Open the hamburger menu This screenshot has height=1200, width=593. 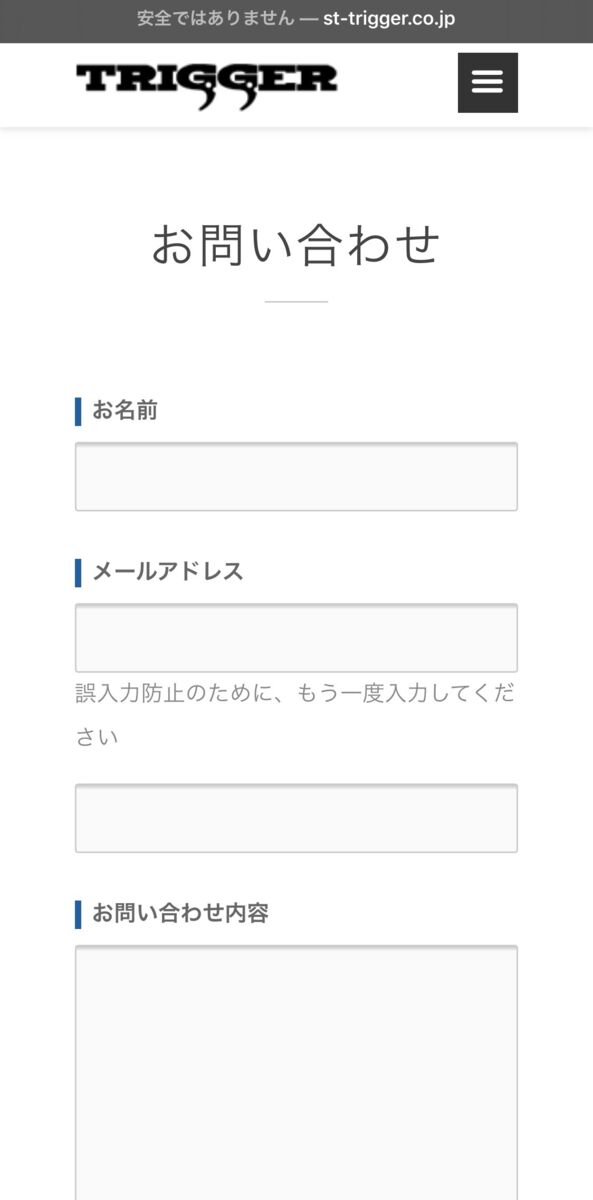(x=488, y=82)
